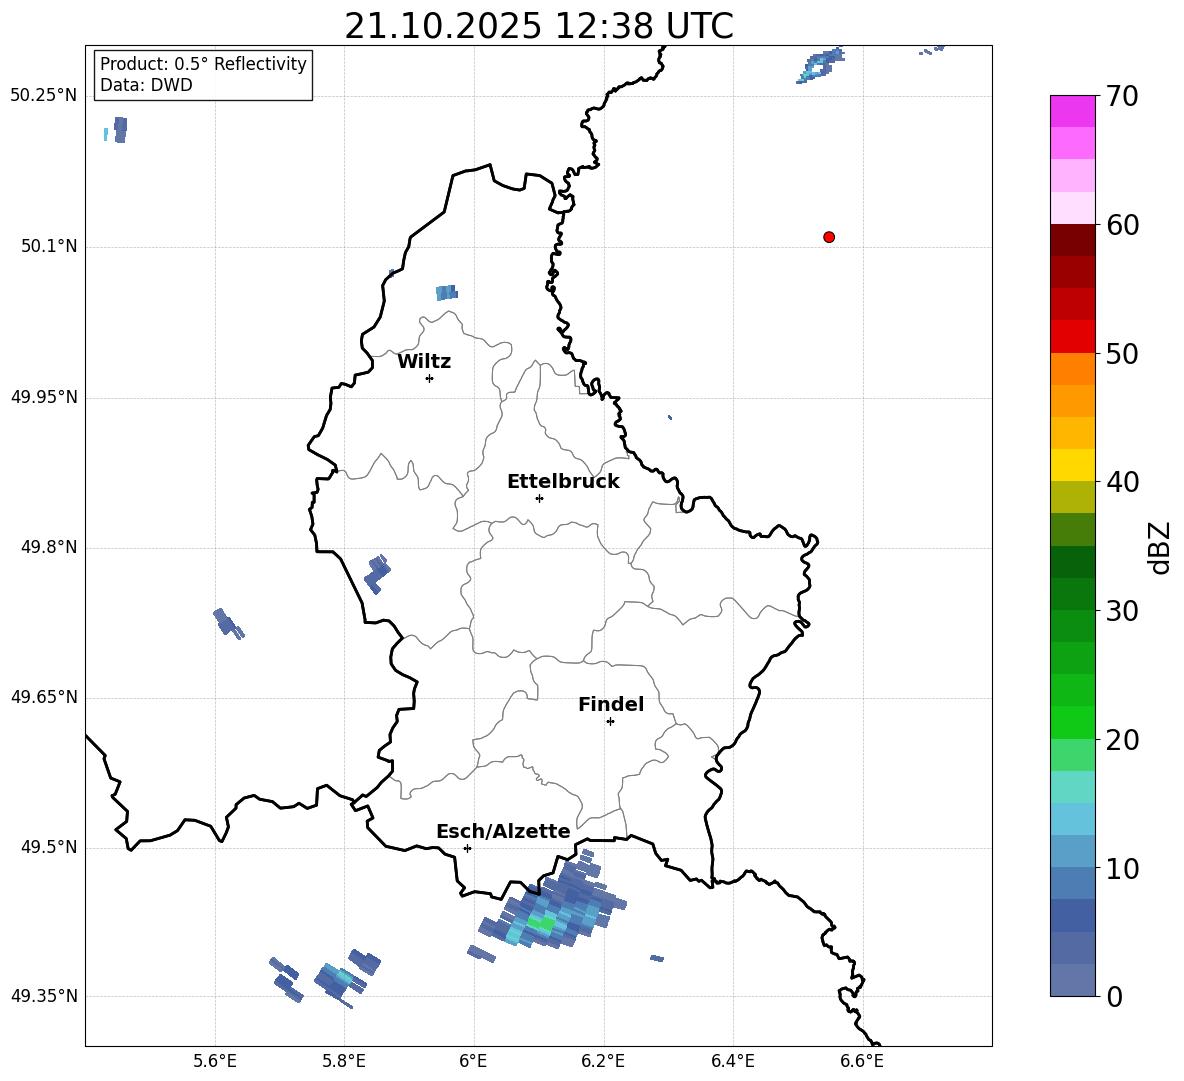Click the 50 tick label on colorbar
The image size is (1184, 1081).
click(x=1122, y=353)
